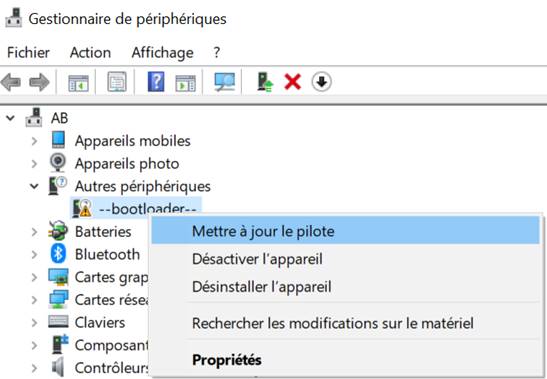This screenshot has width=547, height=379.
Task: Click the update driver green arrow icon
Action: tap(265, 82)
